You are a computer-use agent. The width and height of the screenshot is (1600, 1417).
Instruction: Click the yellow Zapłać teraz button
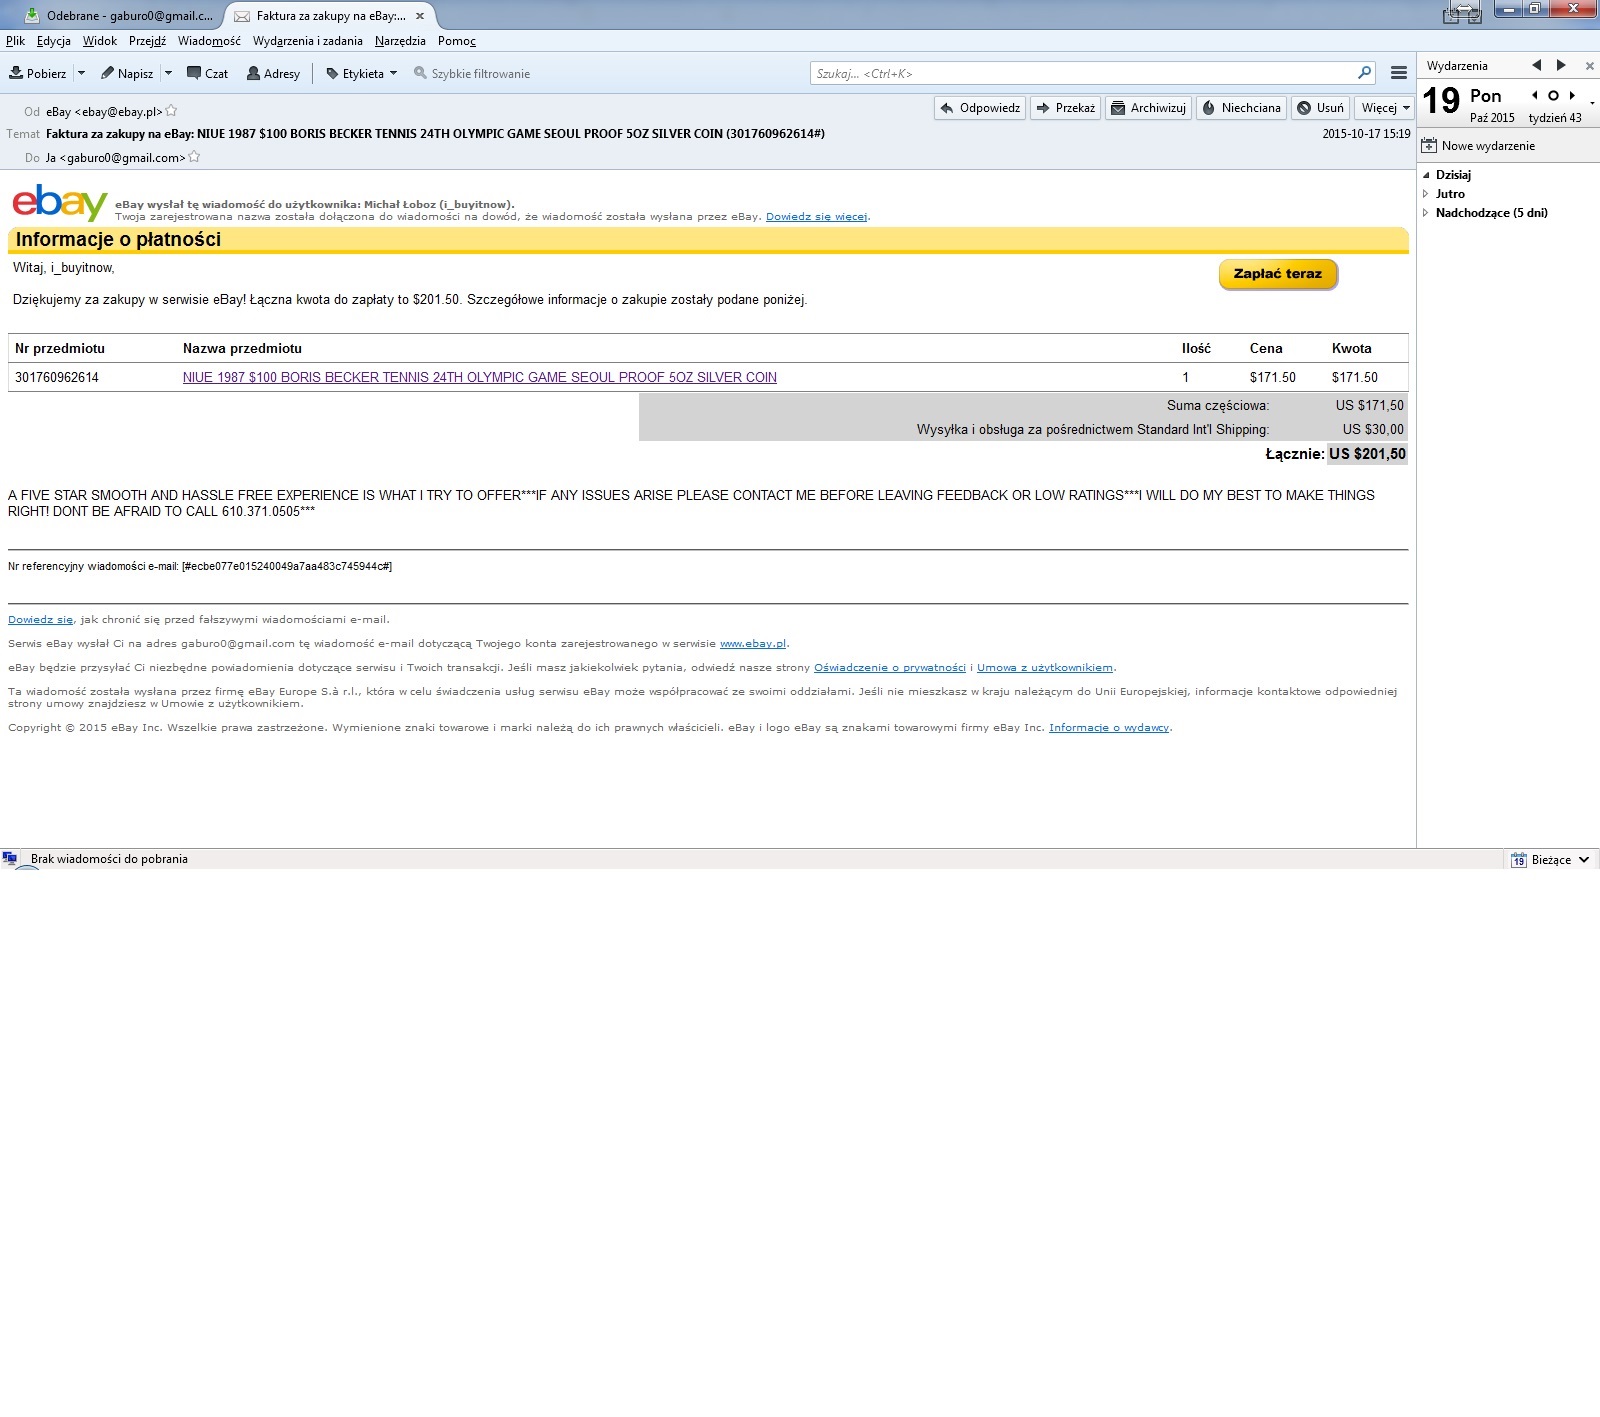click(1278, 274)
